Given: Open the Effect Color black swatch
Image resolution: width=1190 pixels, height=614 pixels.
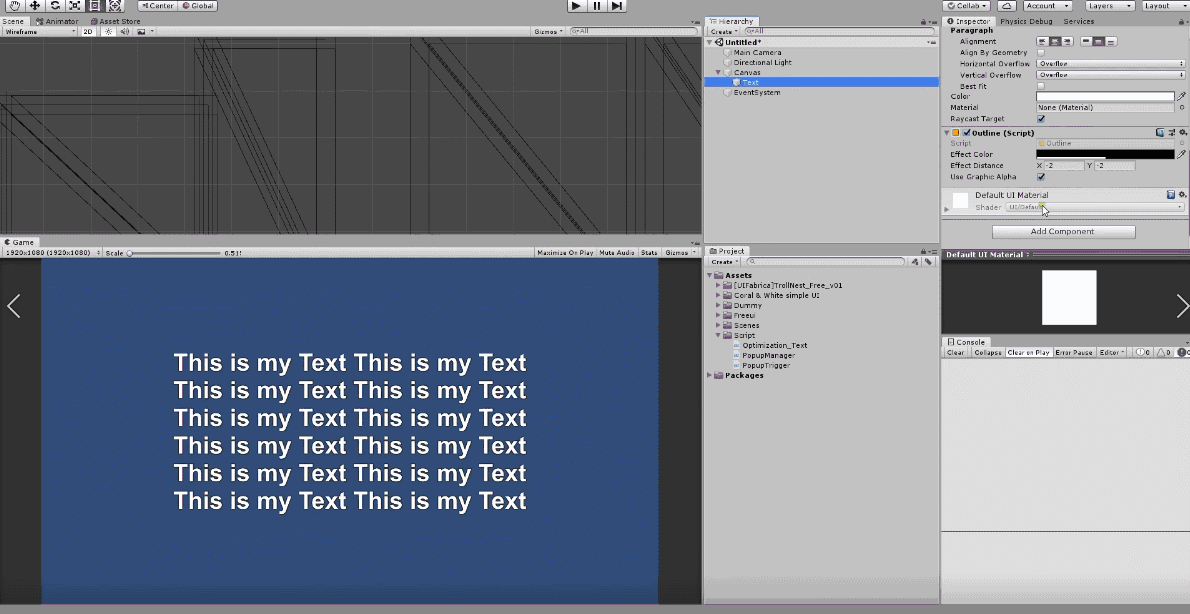Looking at the screenshot, I should (x=1105, y=154).
